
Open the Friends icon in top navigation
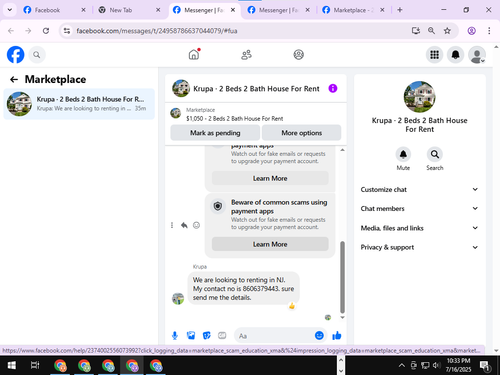click(x=246, y=55)
